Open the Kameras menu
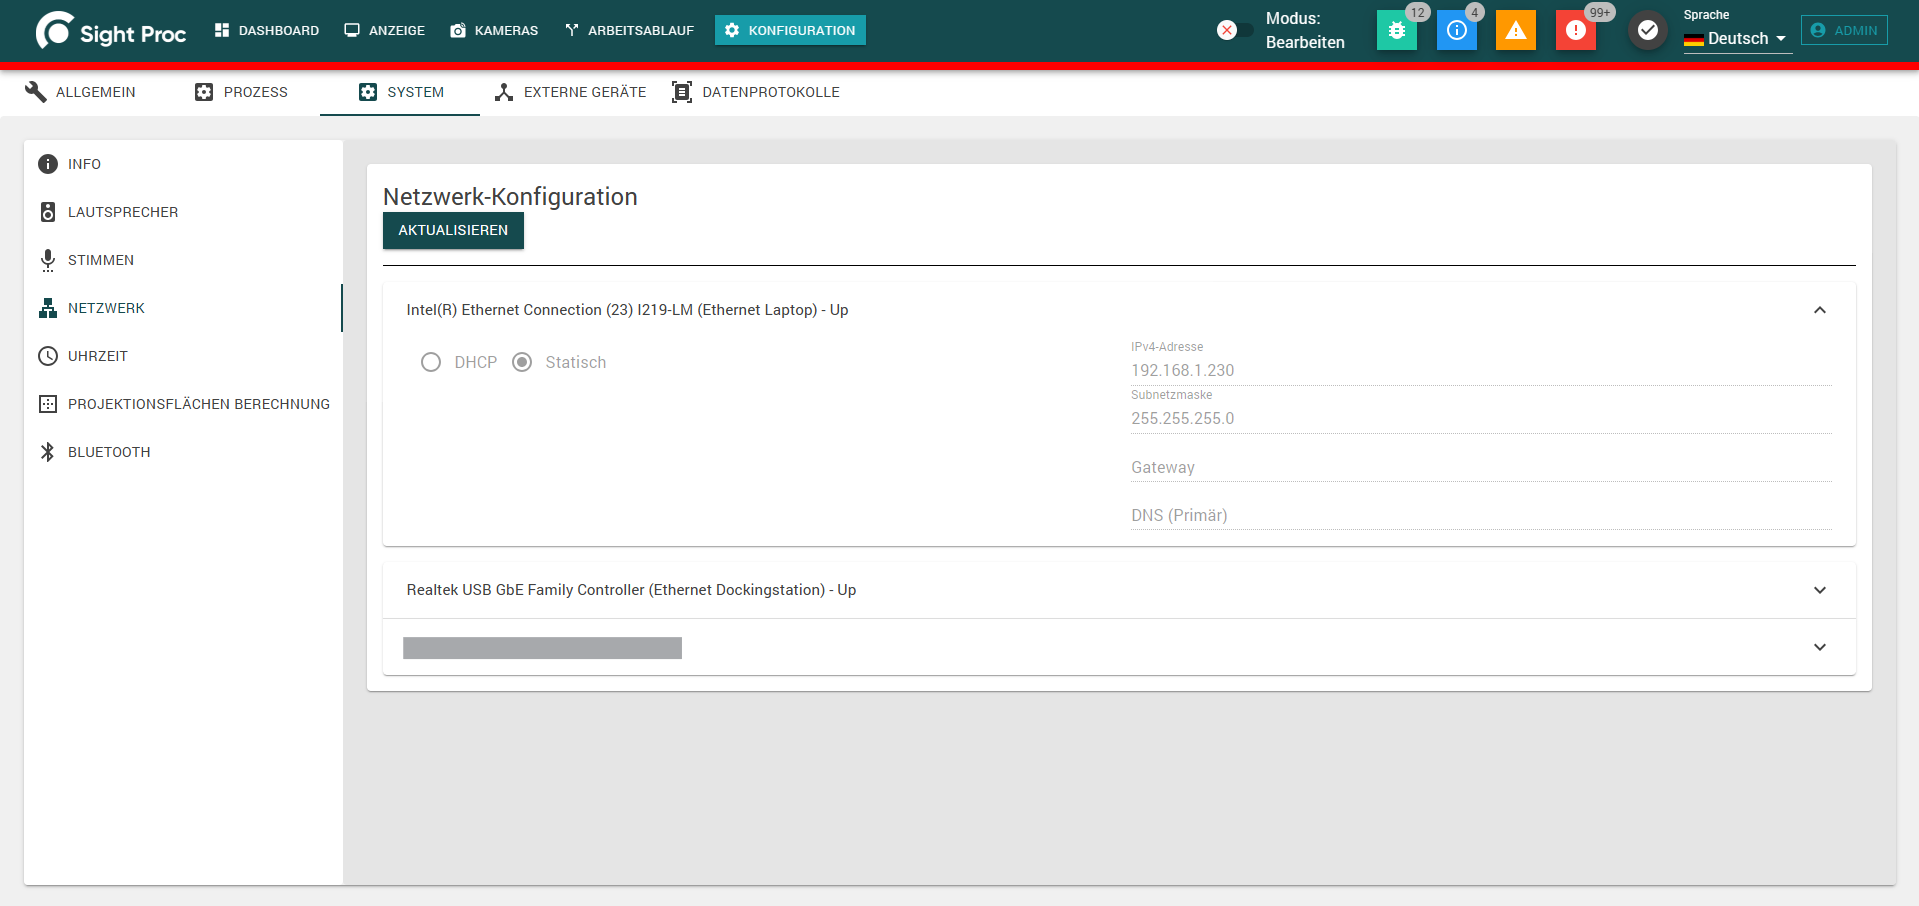 tap(494, 30)
